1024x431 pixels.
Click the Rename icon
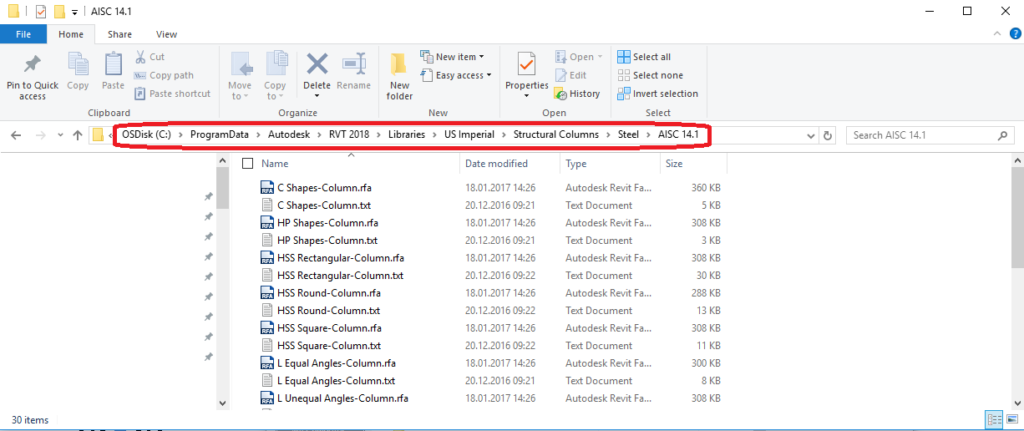[x=353, y=65]
